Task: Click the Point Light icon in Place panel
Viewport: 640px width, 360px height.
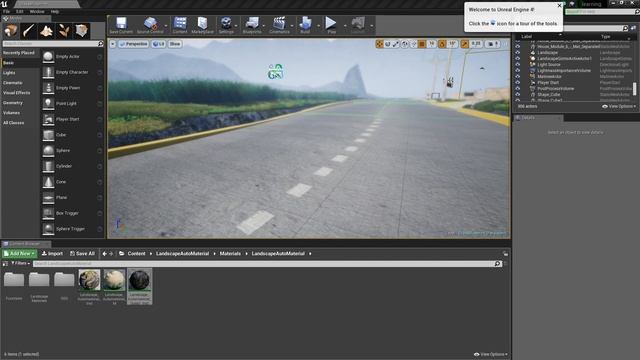Action: click(x=48, y=104)
